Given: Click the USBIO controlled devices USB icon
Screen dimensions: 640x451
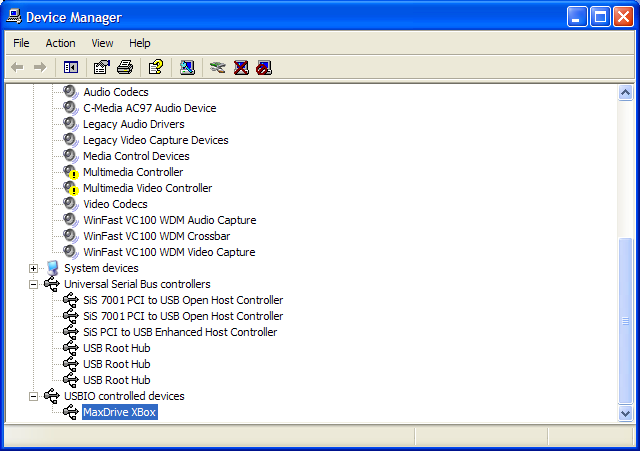Looking at the screenshot, I should coord(52,395).
